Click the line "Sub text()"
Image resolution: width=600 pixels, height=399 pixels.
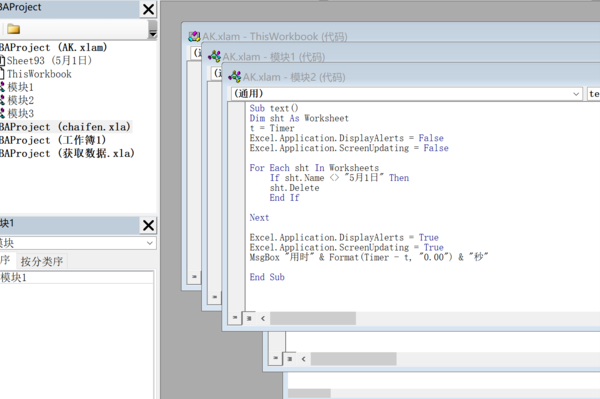click(274, 108)
